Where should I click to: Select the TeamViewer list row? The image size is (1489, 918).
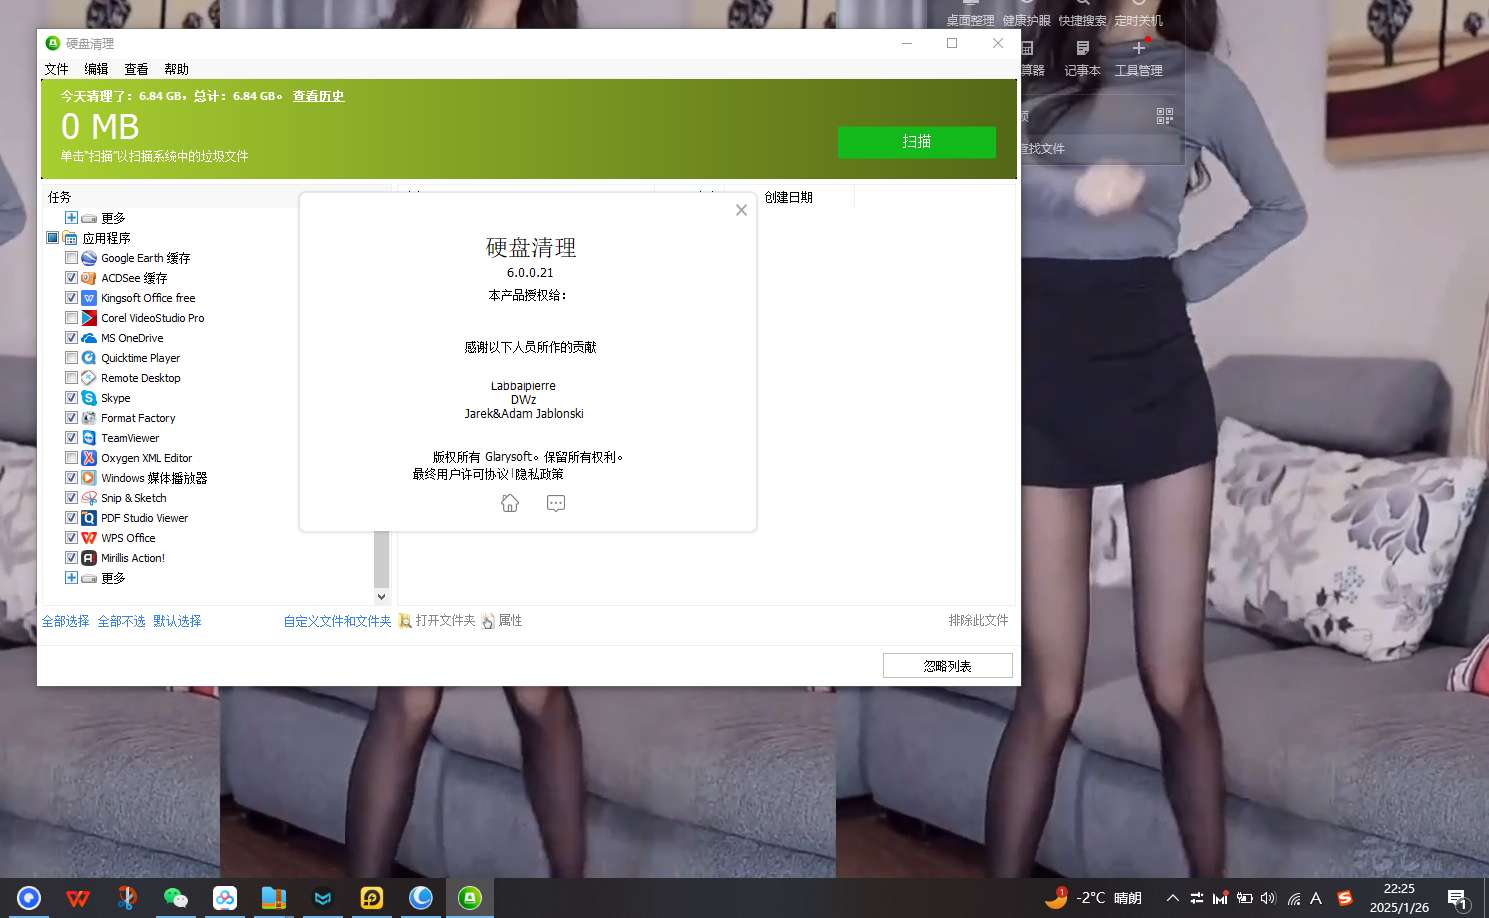pos(130,438)
